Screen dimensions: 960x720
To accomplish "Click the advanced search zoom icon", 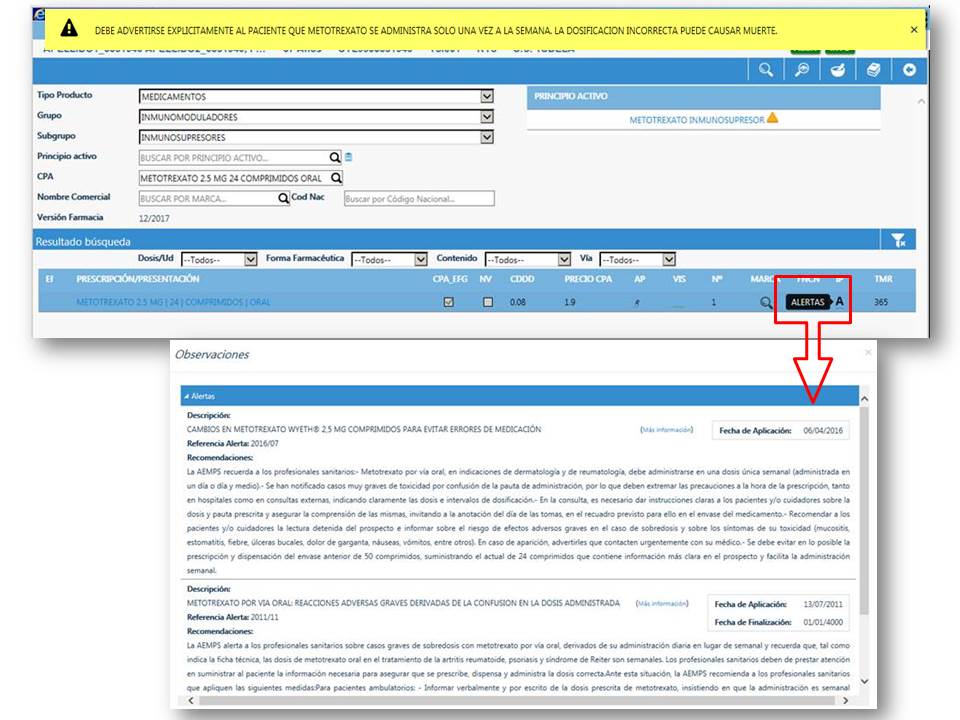I will pos(802,70).
